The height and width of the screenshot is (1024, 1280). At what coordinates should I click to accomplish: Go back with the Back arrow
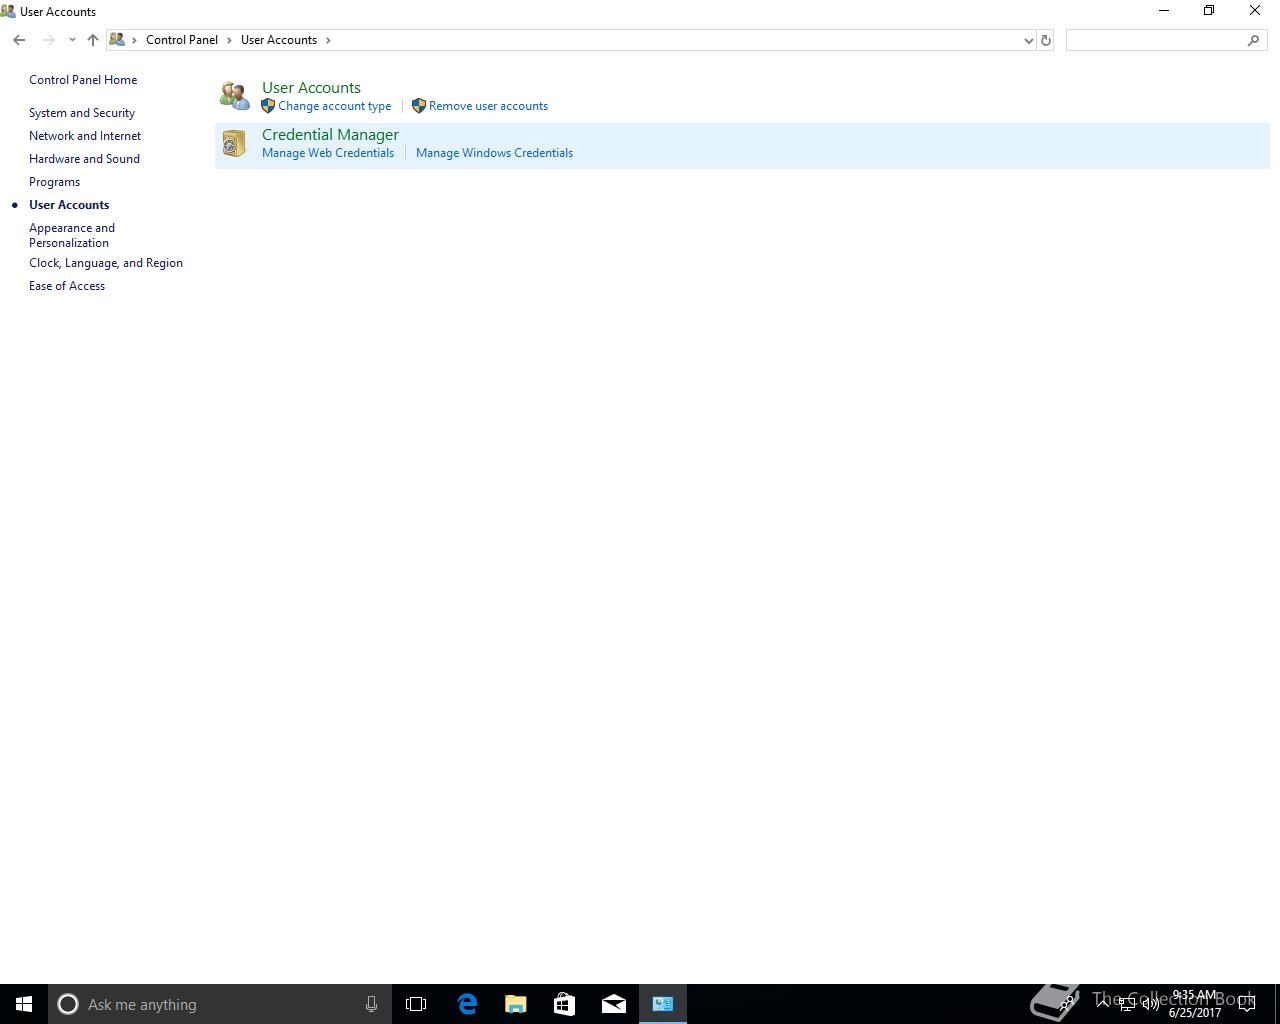click(19, 40)
